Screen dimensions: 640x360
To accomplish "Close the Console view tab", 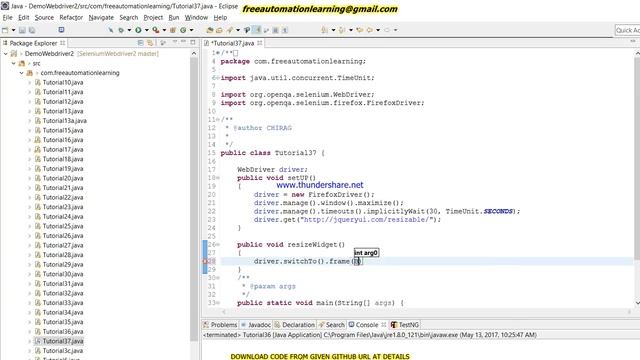I will tap(384, 324).
